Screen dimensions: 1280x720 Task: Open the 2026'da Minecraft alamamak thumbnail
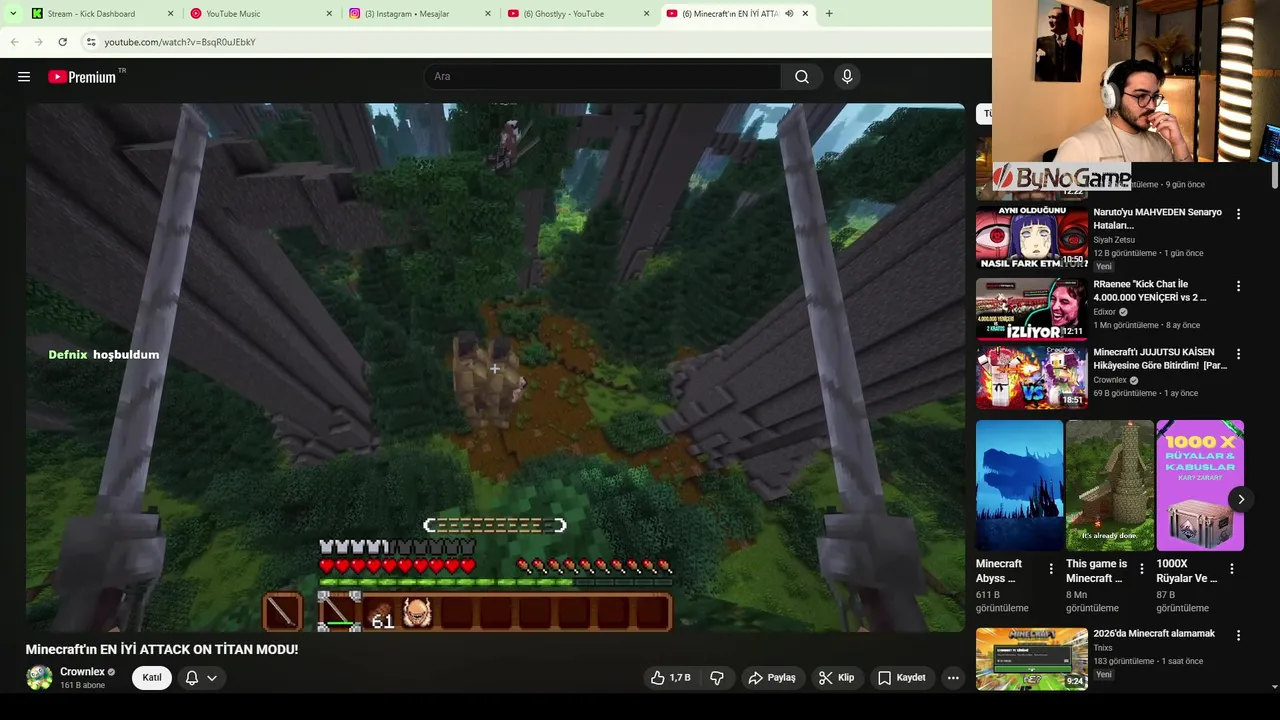(x=1031, y=659)
